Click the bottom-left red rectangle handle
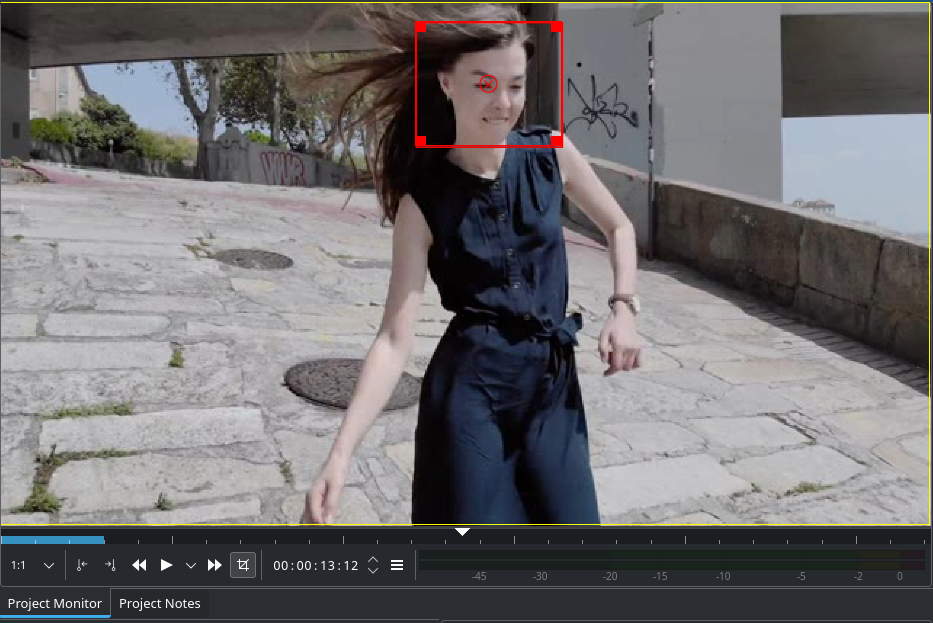Viewport: 933px width, 623px height. click(421, 141)
